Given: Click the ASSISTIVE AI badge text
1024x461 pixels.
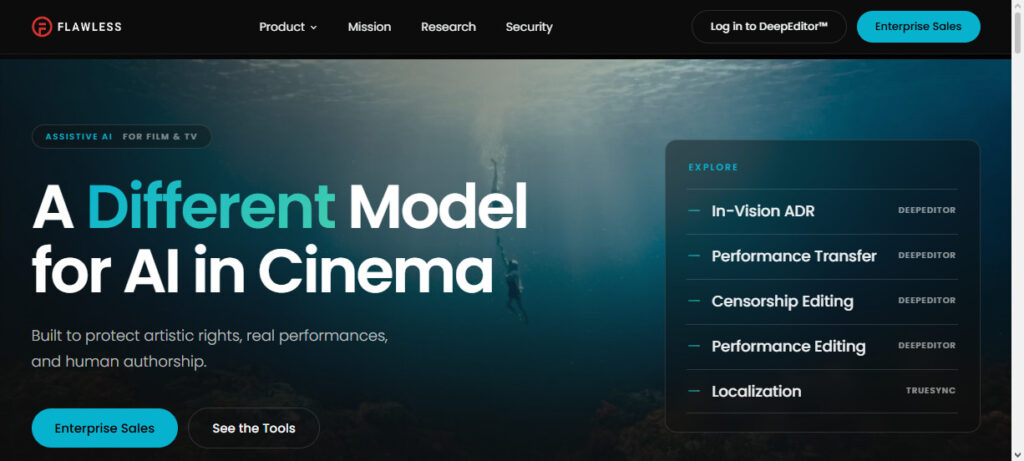Looking at the screenshot, I should pyautogui.click(x=79, y=137).
